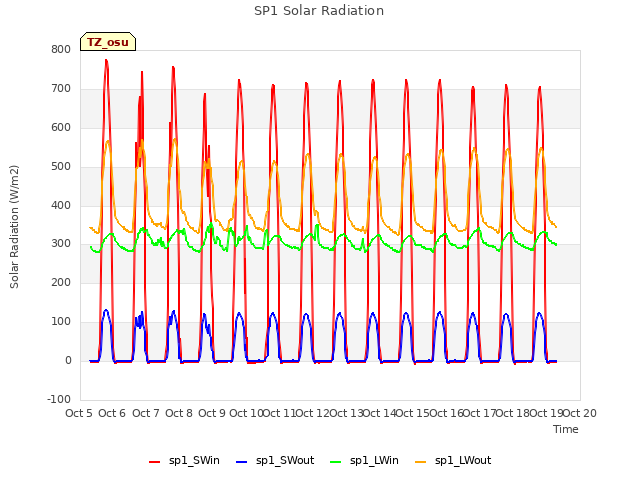This screenshot has width=640, height=480.
Task: Click the 600 y-axis tick label
Action: [61, 127]
